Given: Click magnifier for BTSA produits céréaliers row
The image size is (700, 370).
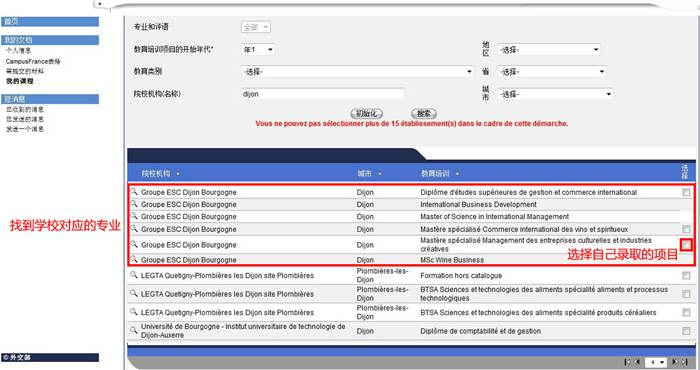Looking at the screenshot, I should point(134,312).
